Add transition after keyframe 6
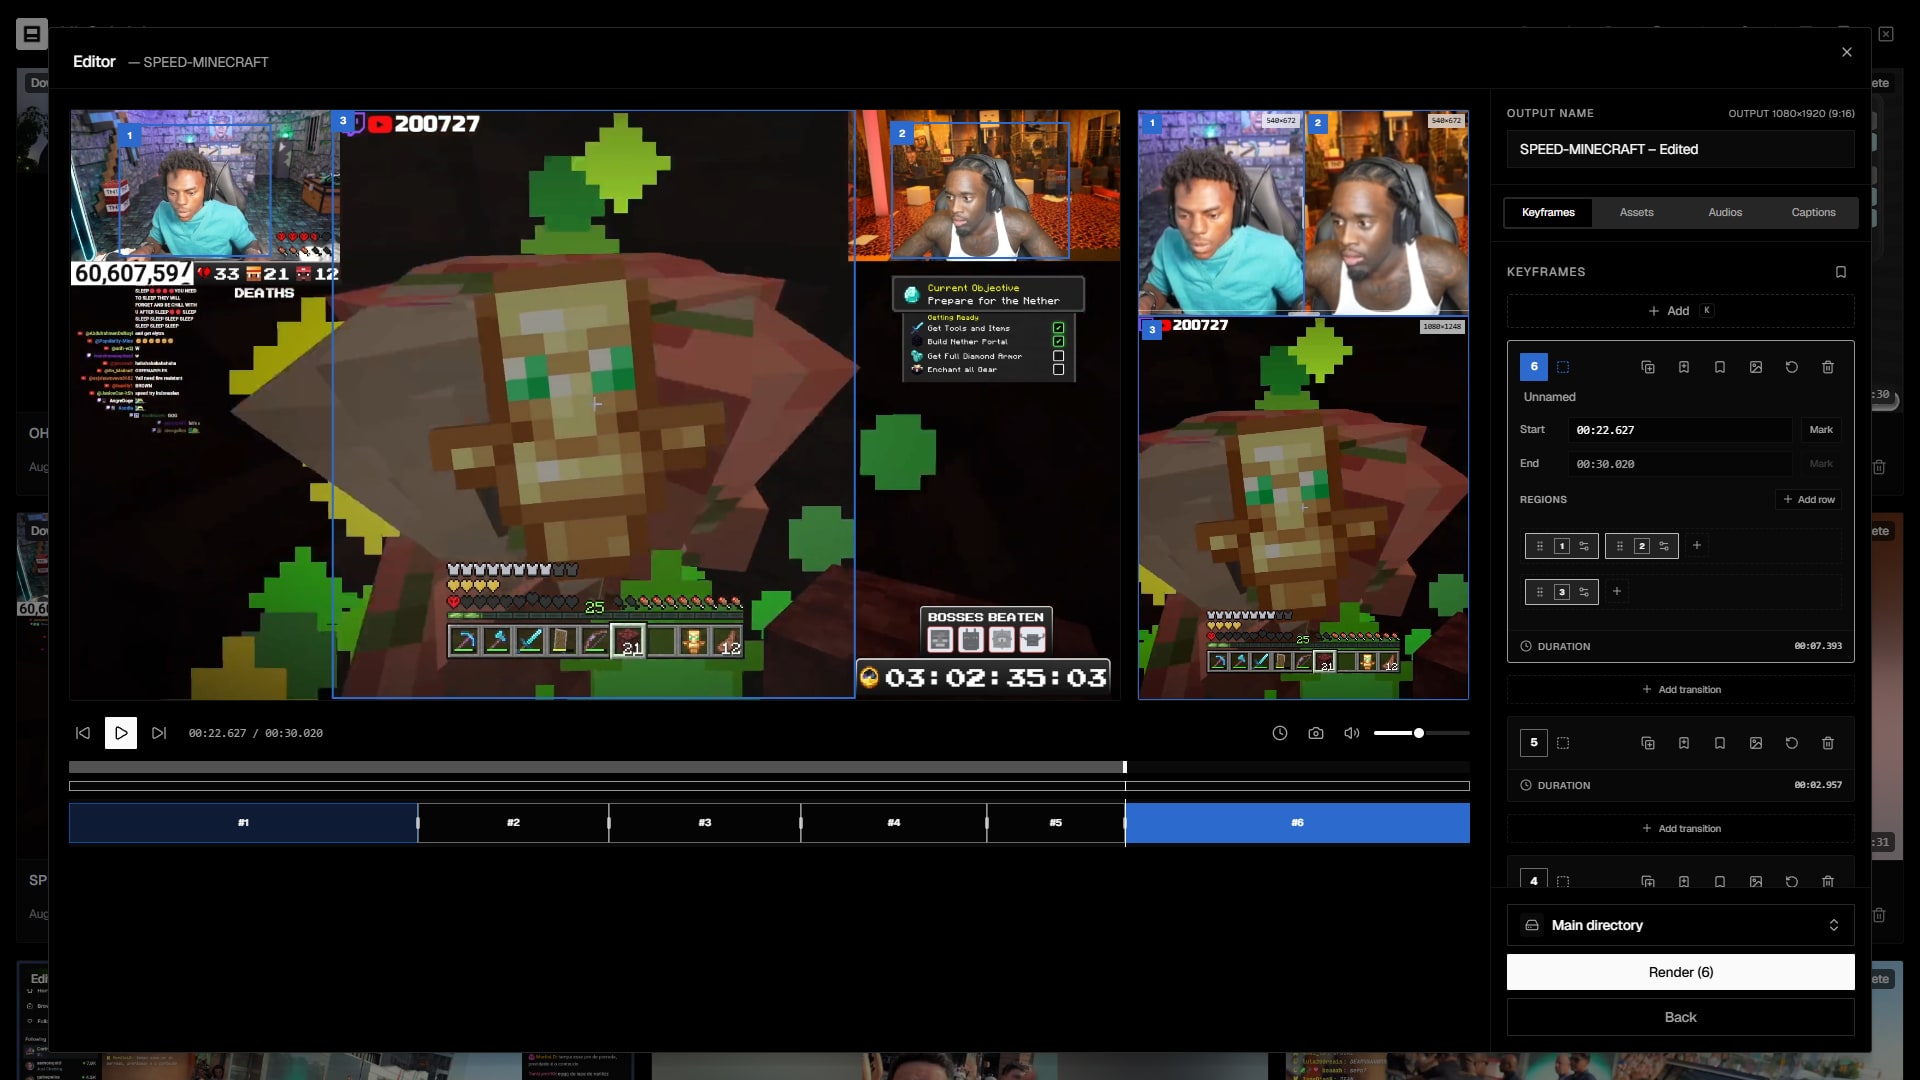Screen dimensions: 1920x1080 (1680, 689)
